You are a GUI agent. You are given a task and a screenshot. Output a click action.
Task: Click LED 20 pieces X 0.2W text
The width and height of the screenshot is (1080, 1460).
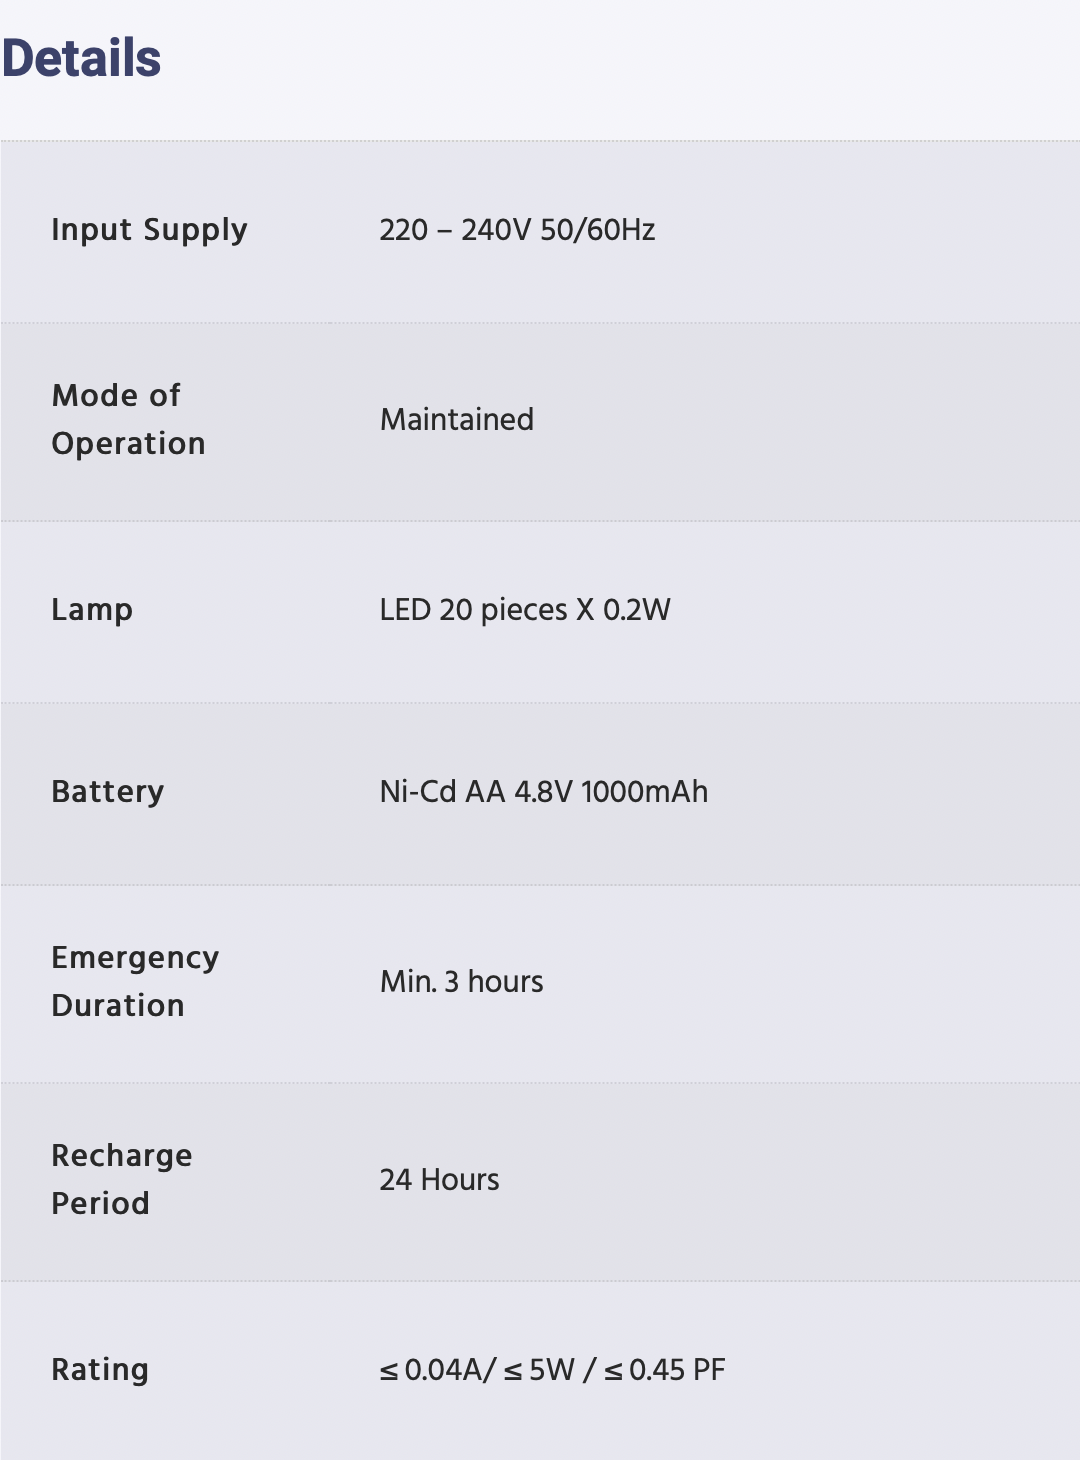[525, 610]
